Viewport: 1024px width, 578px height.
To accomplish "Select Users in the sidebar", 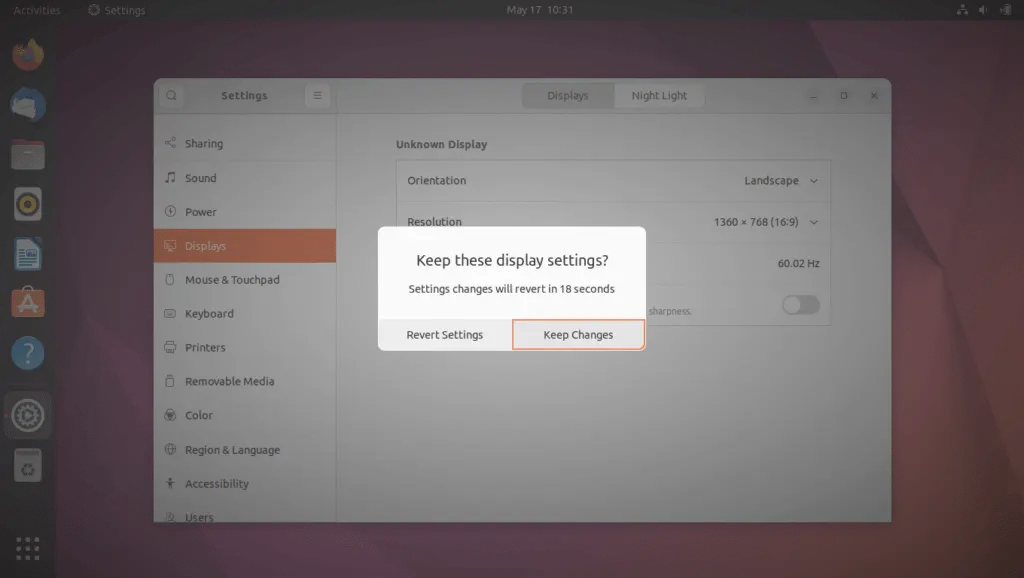I will 200,516.
